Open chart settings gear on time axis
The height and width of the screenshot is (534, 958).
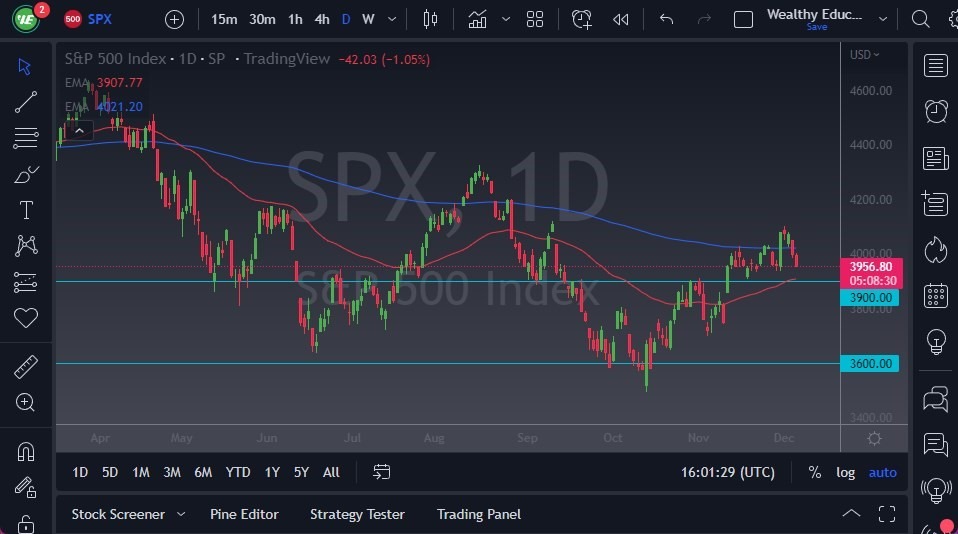pos(874,439)
